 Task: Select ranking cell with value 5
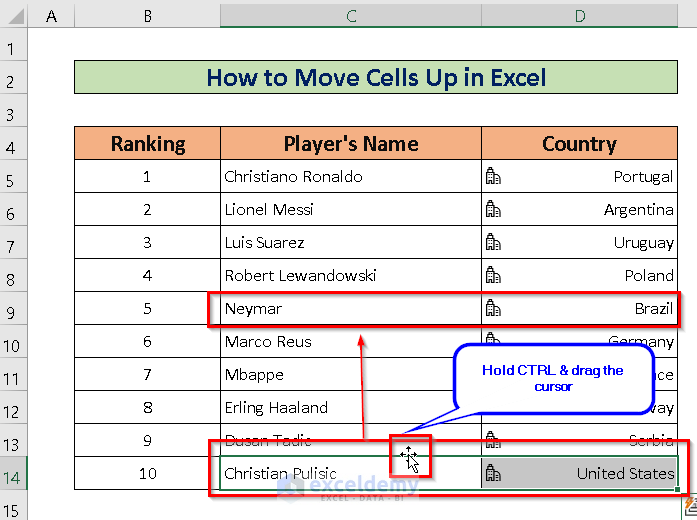pyautogui.click(x=148, y=308)
